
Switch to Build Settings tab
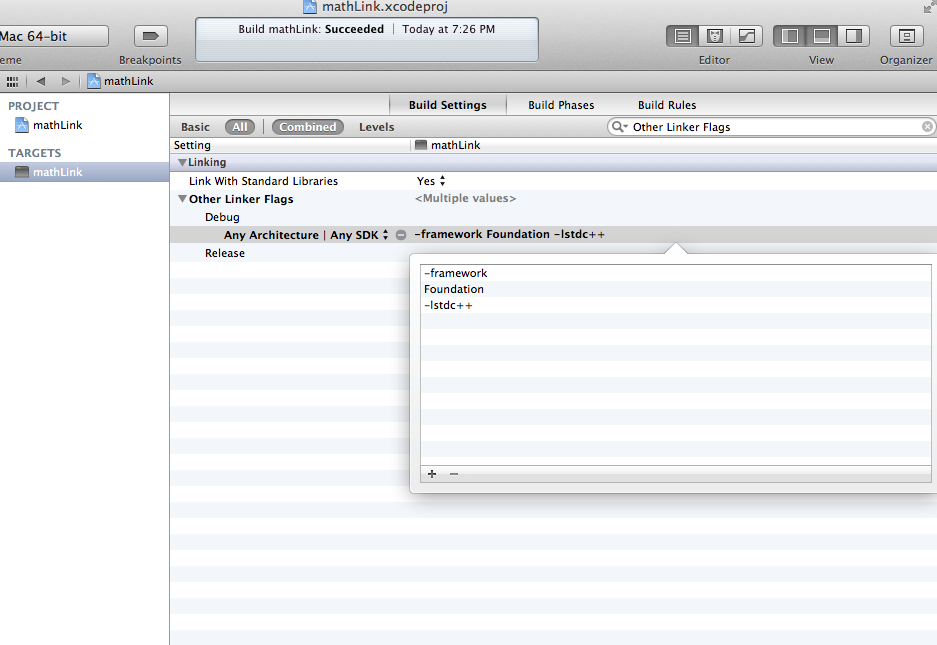tap(448, 105)
